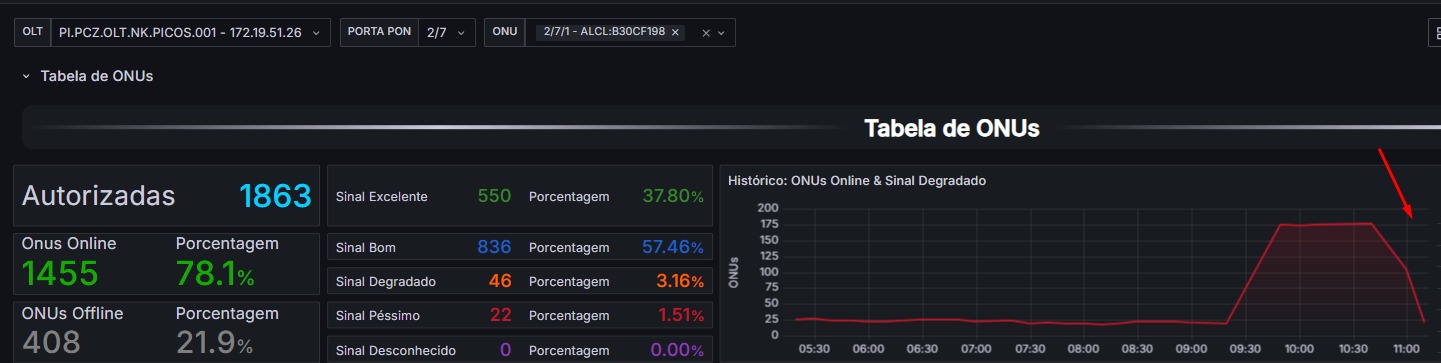The width and height of the screenshot is (1441, 363).
Task: Click the ONUs Offline 408 value
Action: pyautogui.click(x=51, y=343)
